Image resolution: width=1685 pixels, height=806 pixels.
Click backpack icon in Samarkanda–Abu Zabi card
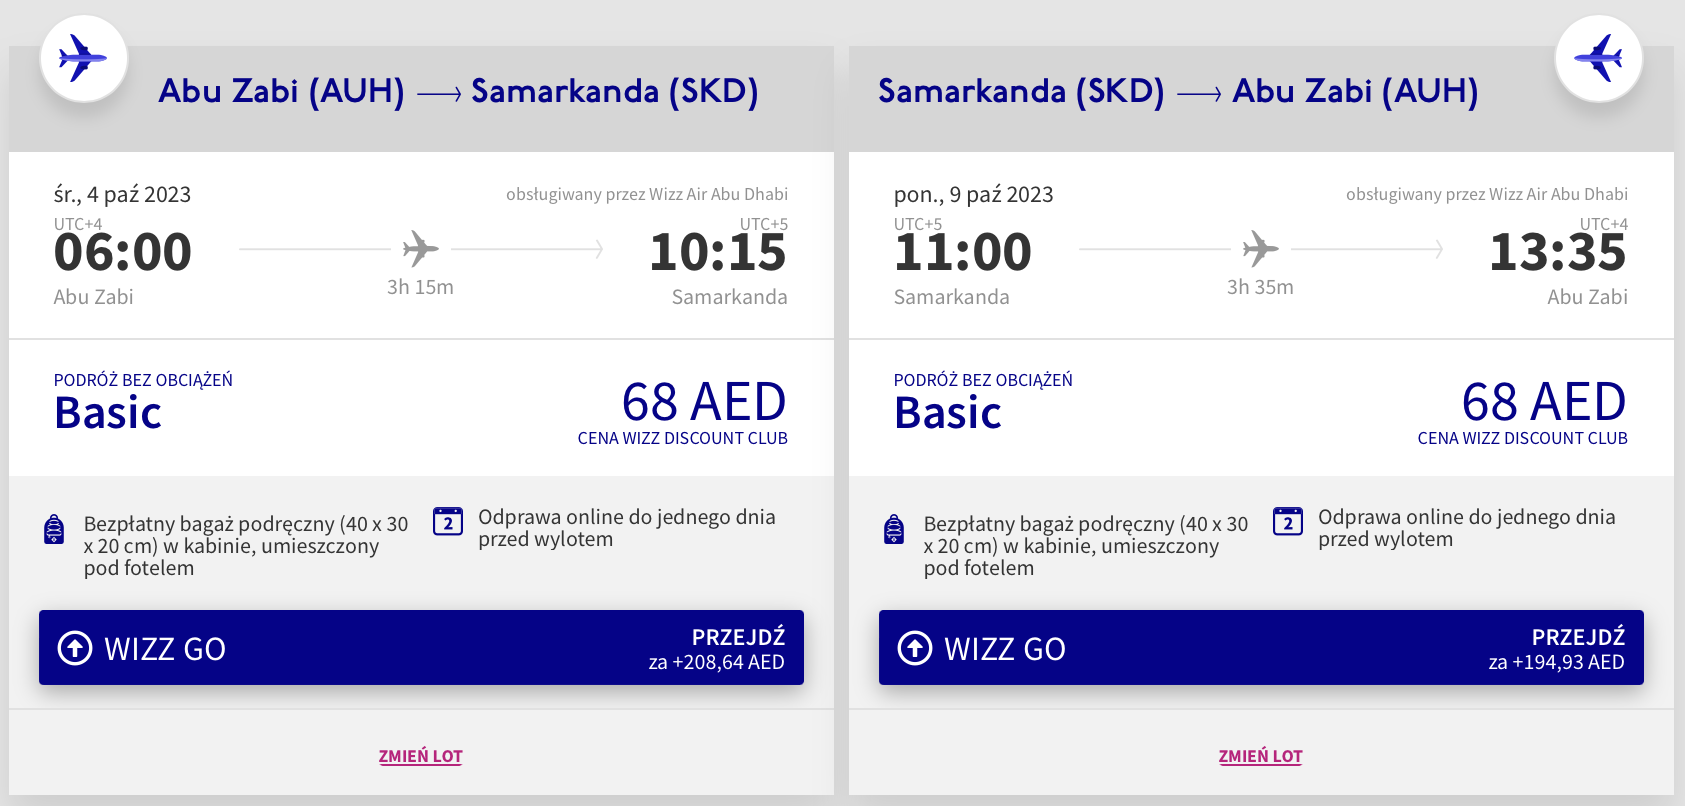(x=895, y=529)
